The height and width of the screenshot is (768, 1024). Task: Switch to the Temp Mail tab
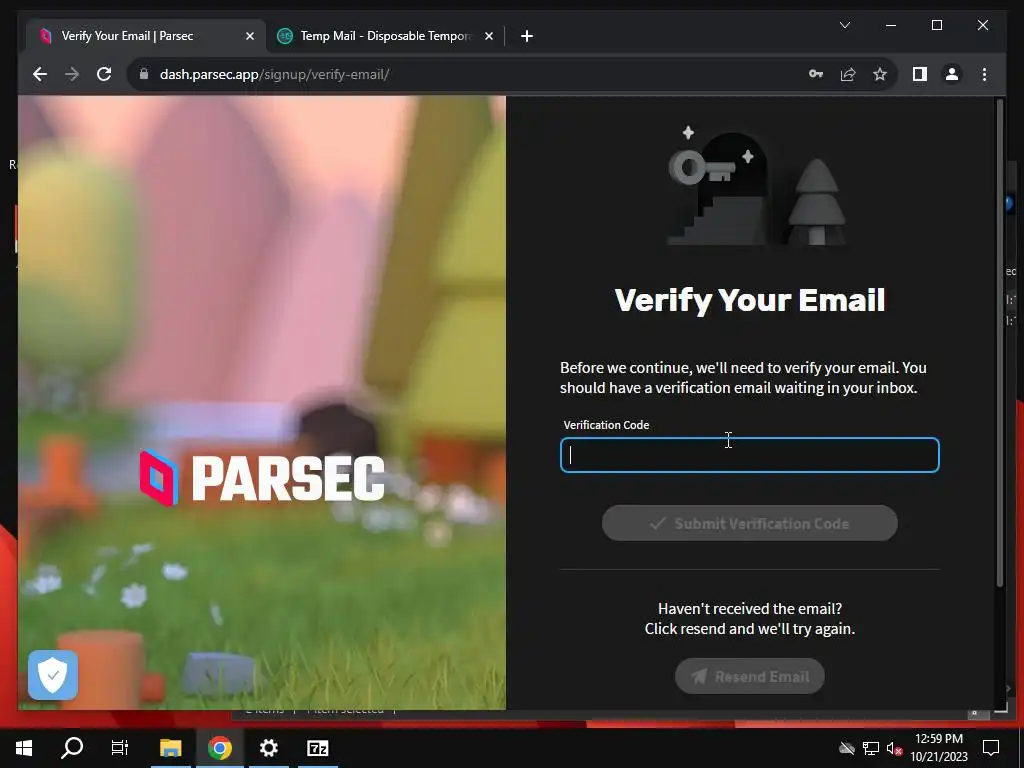385,36
